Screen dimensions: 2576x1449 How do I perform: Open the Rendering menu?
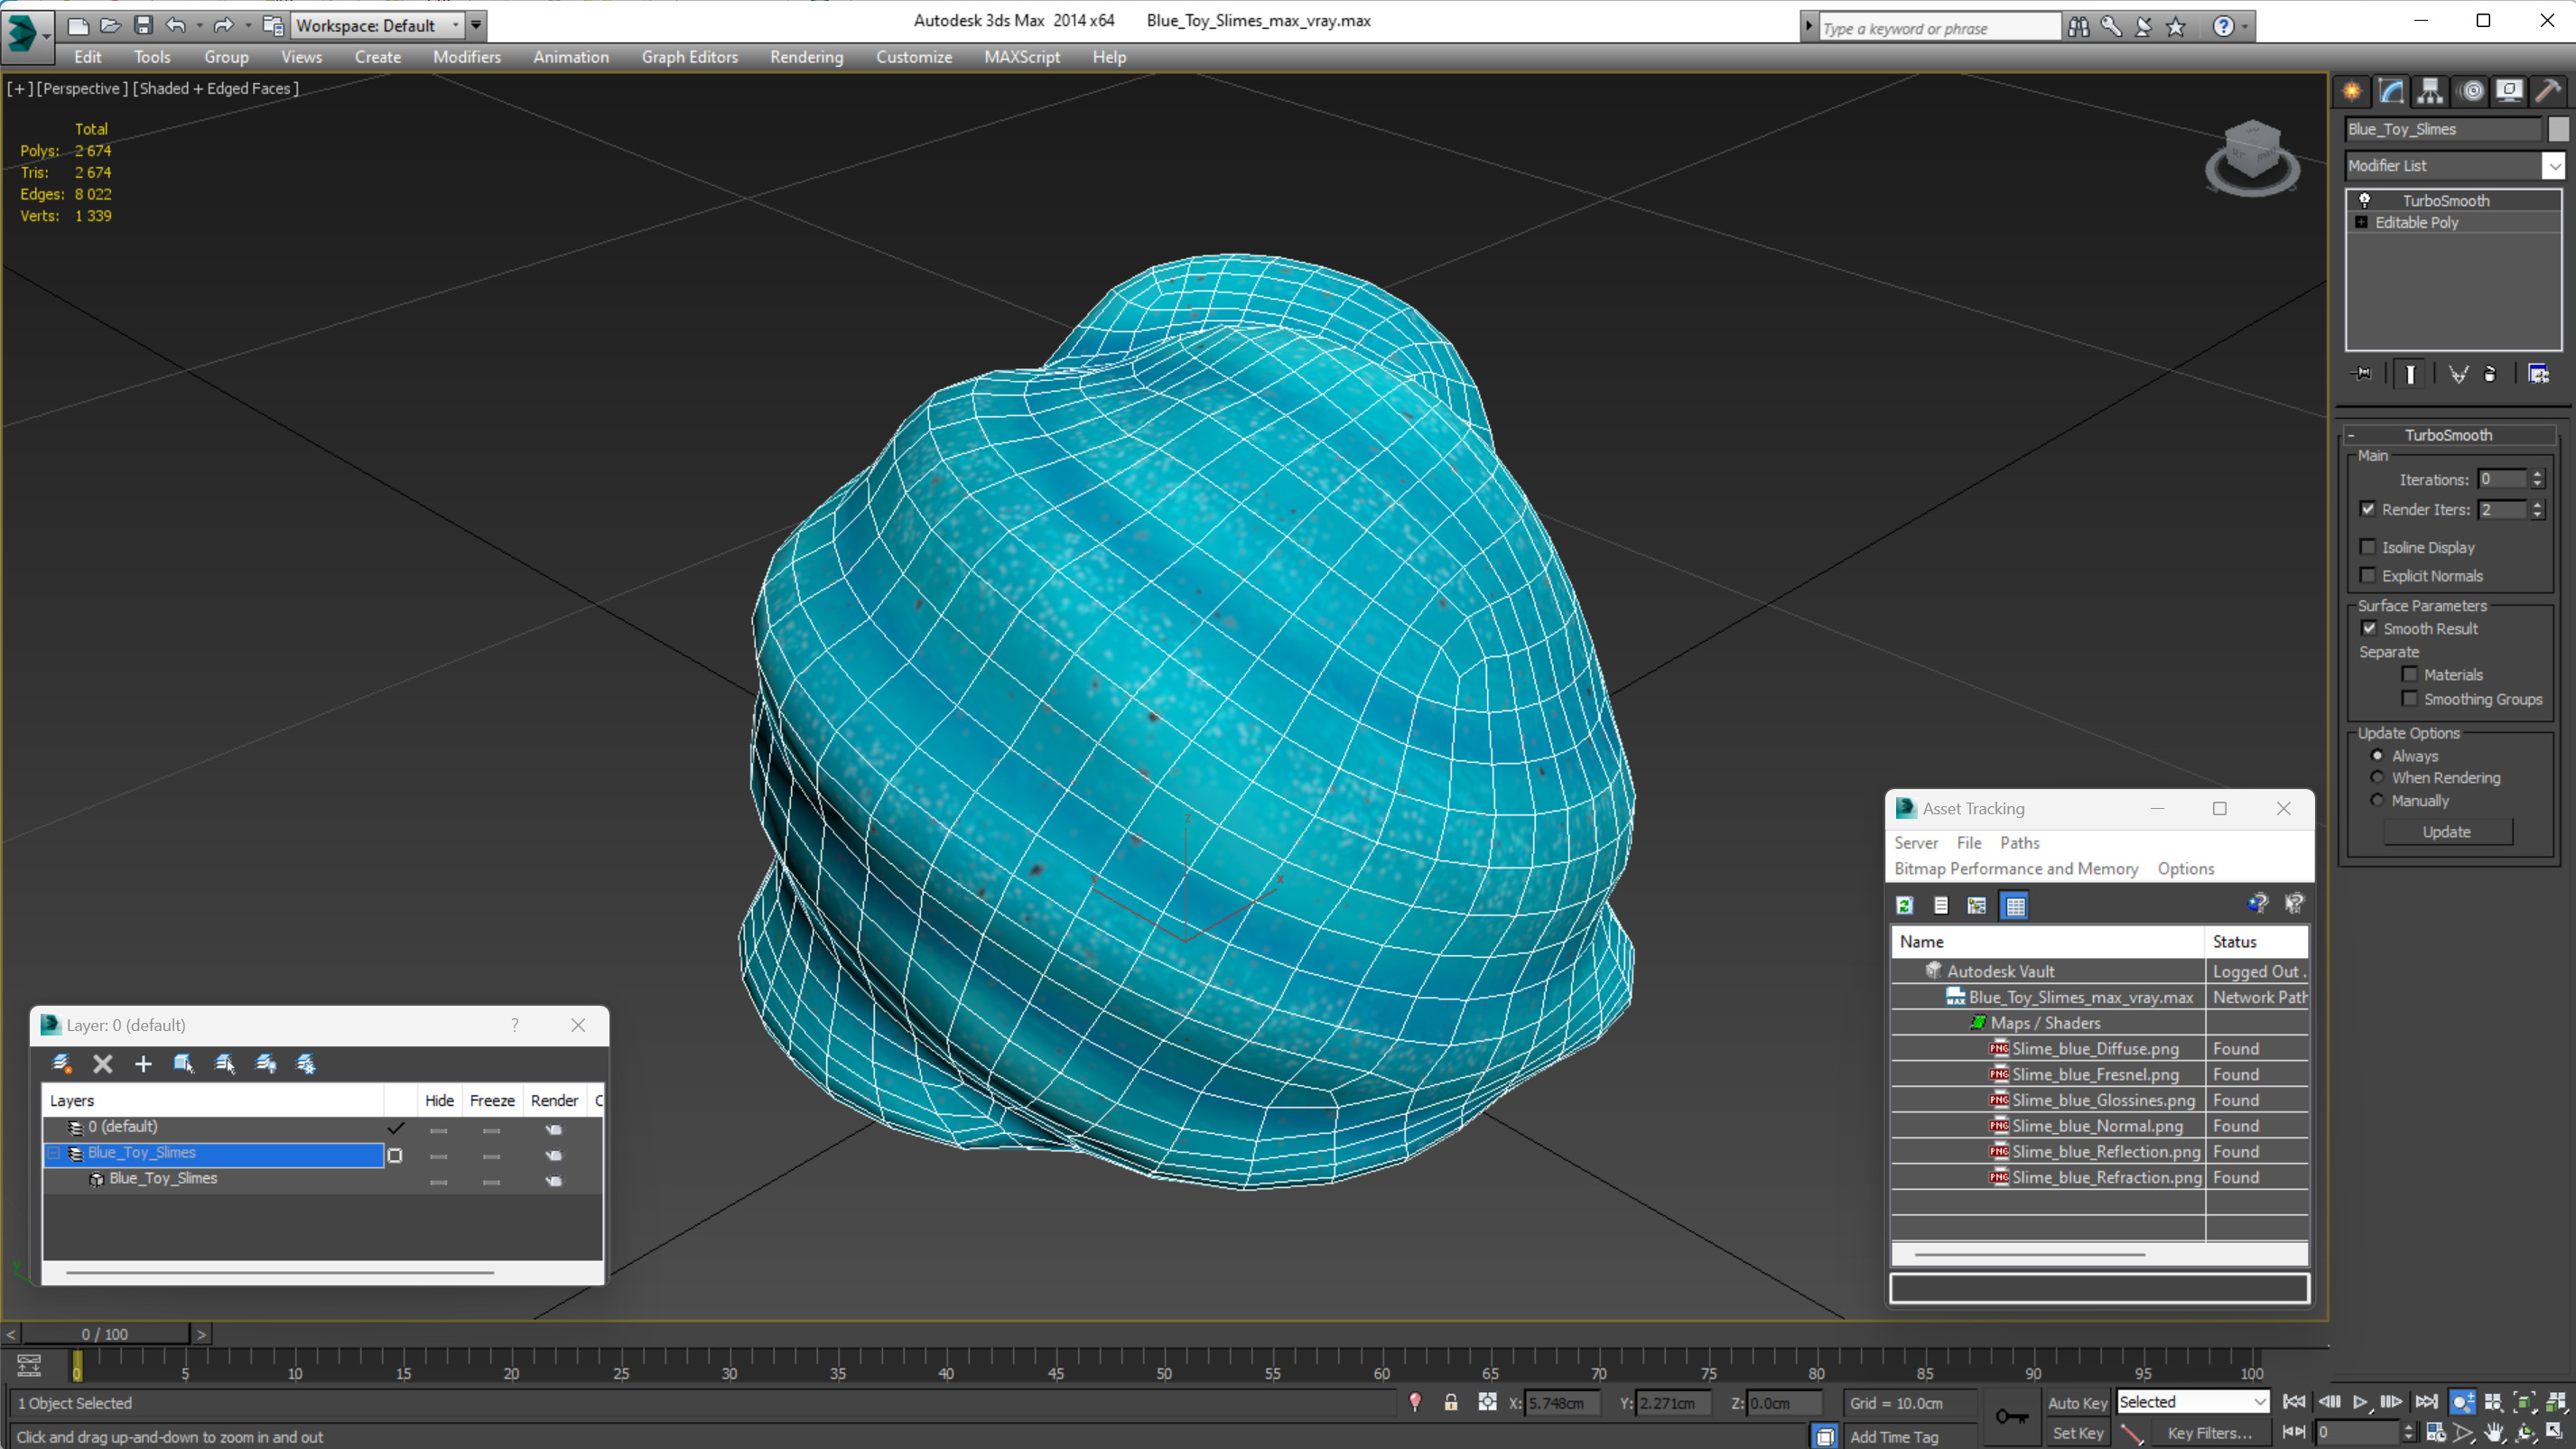[806, 57]
